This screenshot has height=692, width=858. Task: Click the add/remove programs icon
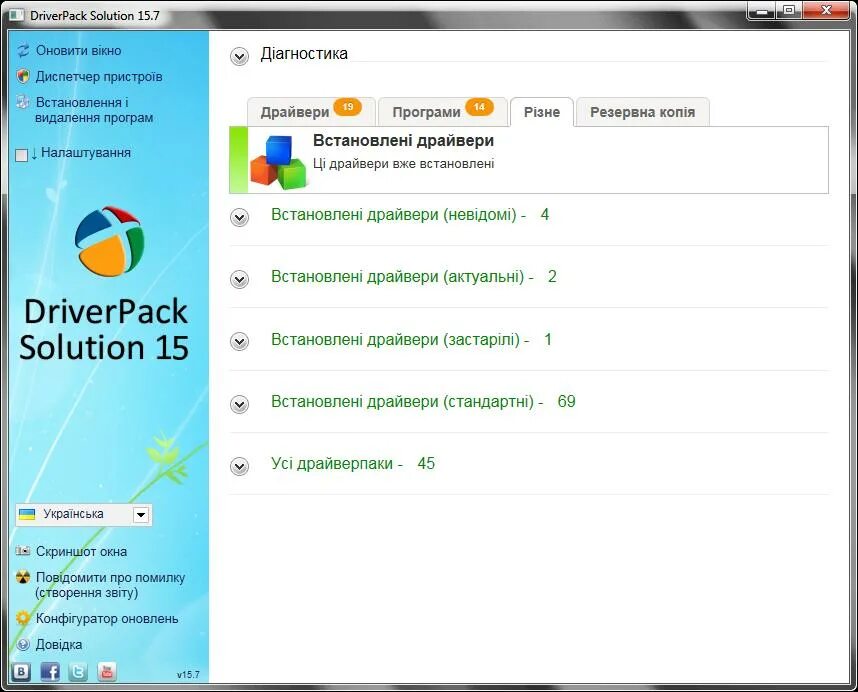[23, 102]
